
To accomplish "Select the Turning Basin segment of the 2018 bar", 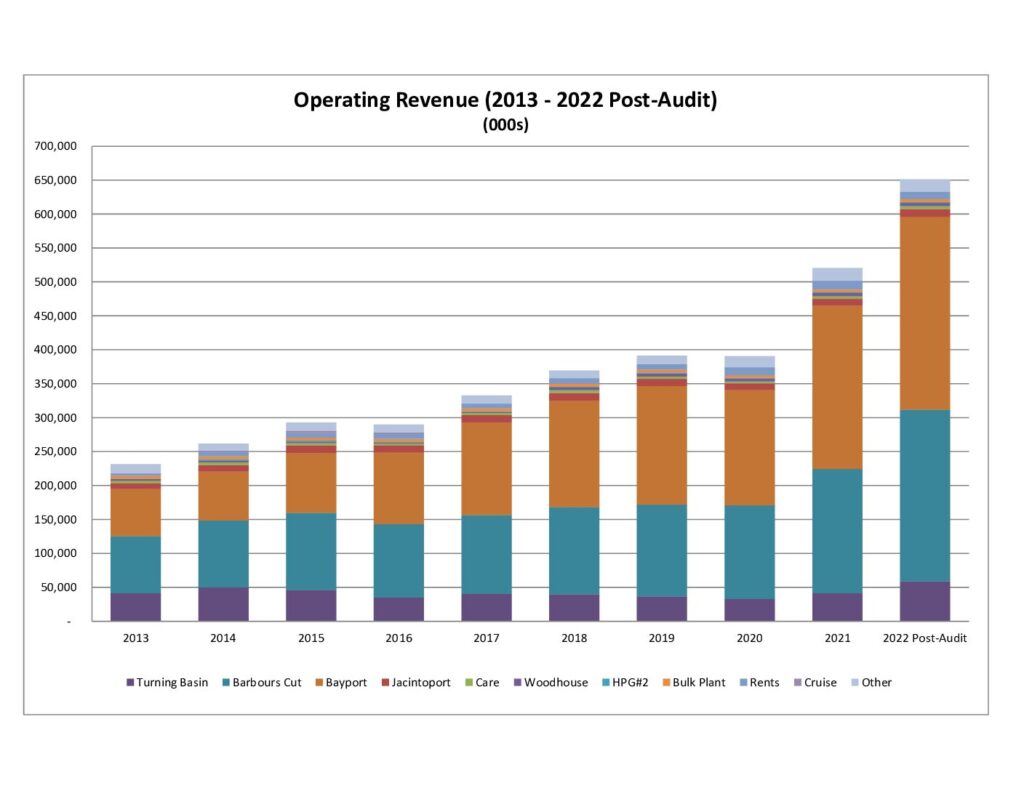I will click(x=574, y=608).
